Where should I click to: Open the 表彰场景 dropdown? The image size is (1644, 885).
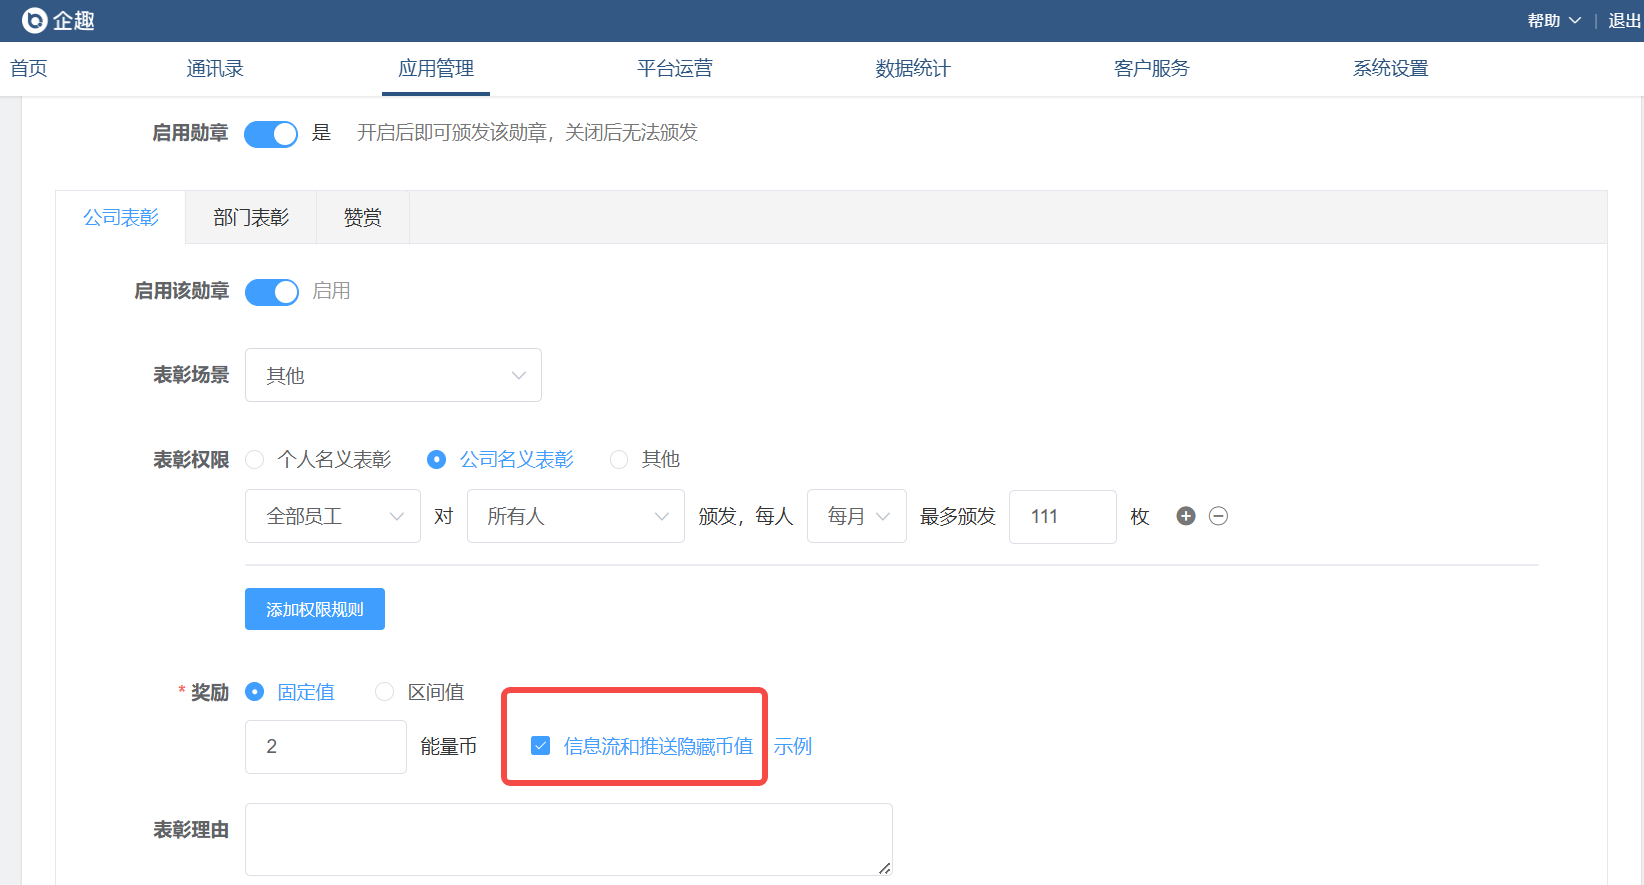pos(393,375)
